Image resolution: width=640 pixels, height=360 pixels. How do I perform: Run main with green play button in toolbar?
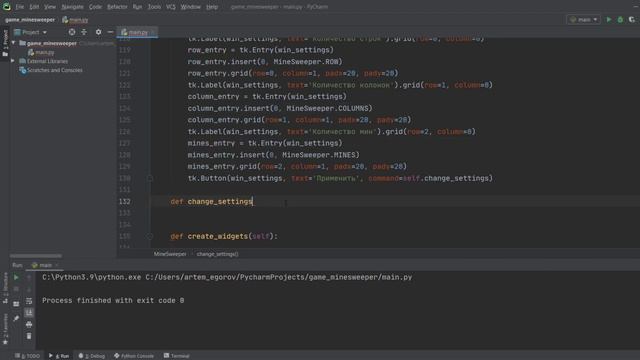[609, 20]
